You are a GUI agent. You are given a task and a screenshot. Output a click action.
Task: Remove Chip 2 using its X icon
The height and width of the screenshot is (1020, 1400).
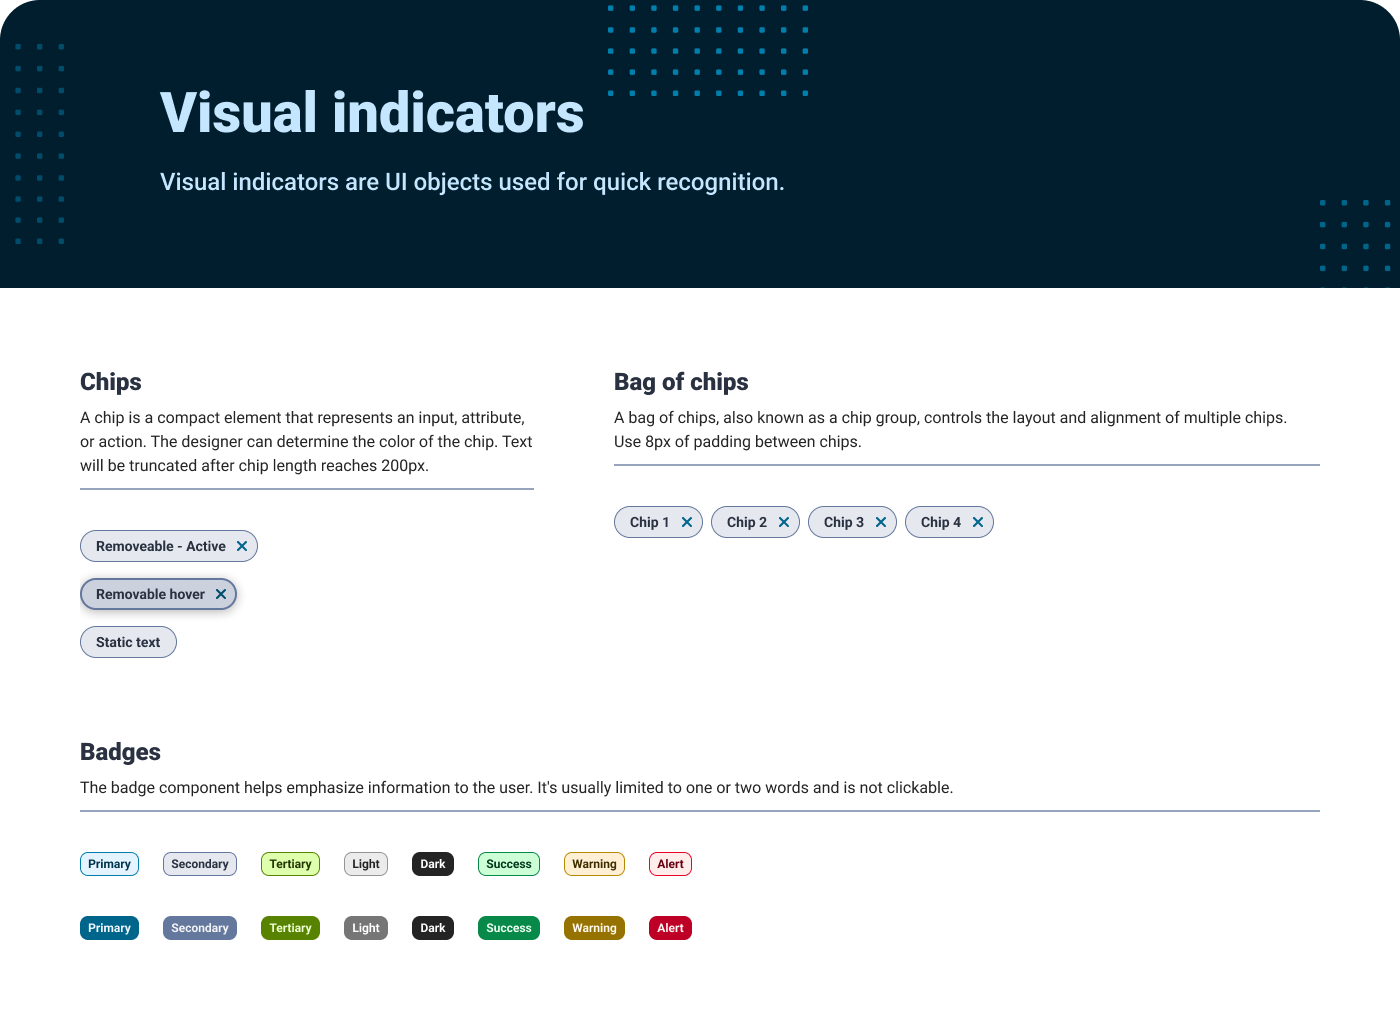click(784, 522)
